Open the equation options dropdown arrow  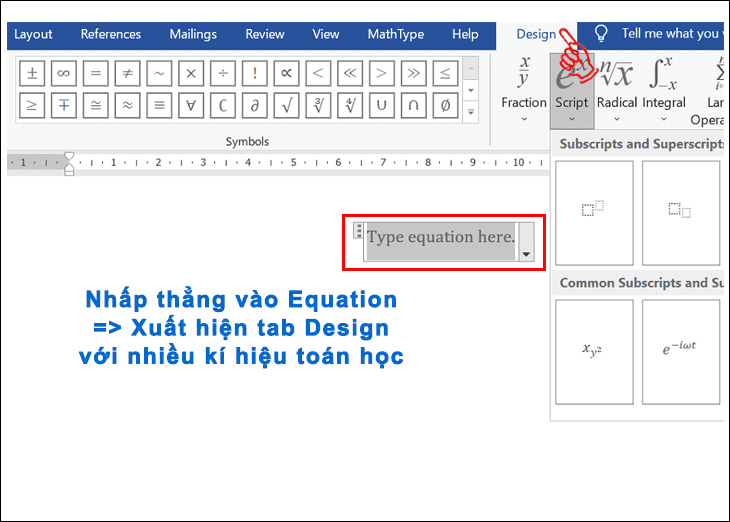click(526, 242)
